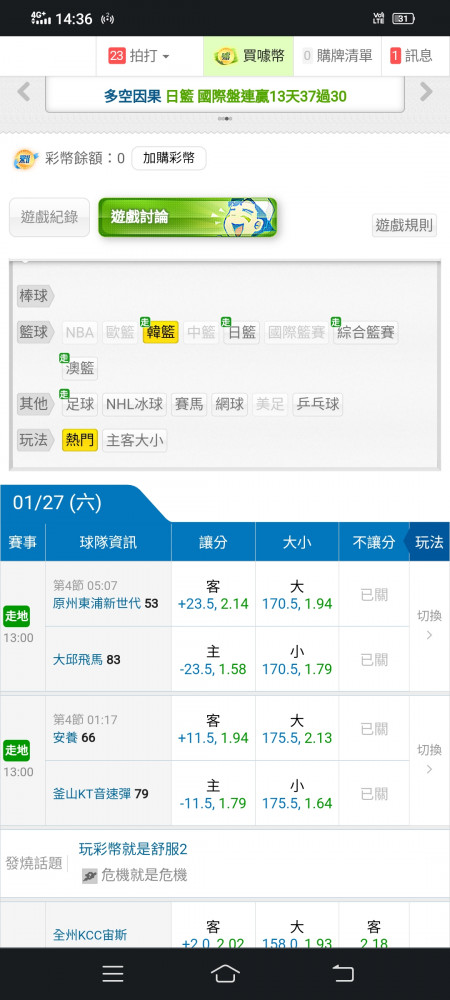Select the 韓籃 league filter

tap(161, 332)
